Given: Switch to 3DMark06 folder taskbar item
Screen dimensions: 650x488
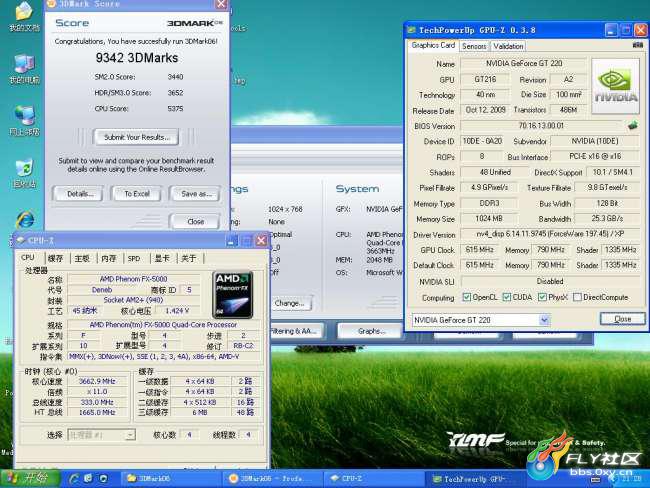Looking at the screenshot, I should [171, 478].
